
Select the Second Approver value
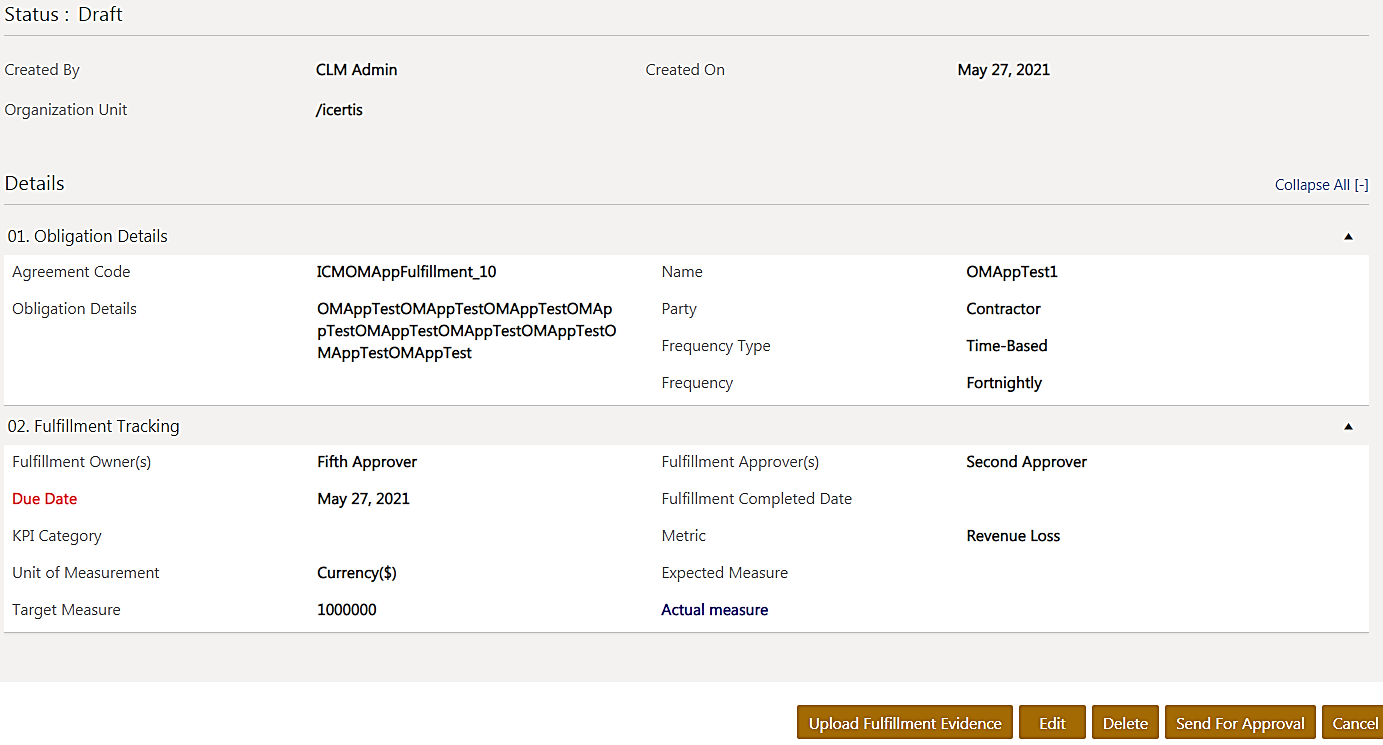click(x=1026, y=462)
